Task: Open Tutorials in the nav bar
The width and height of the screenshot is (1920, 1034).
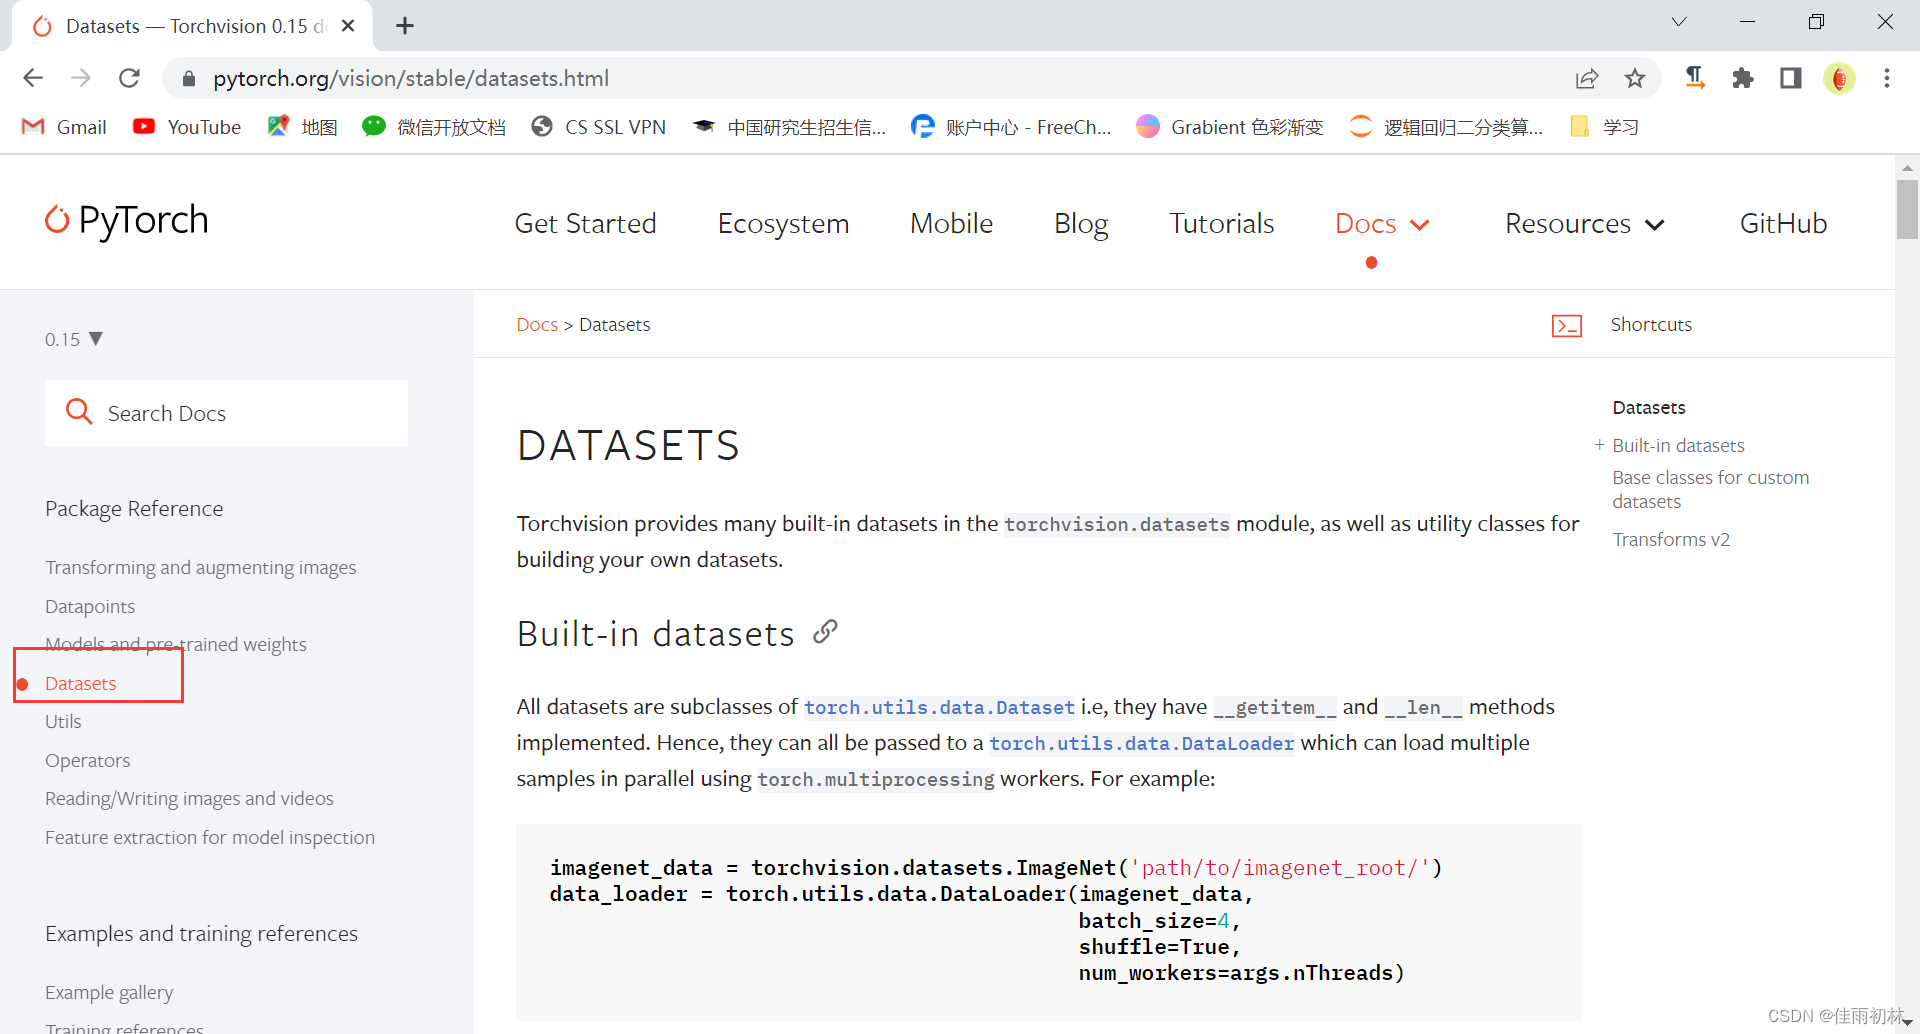Action: (x=1221, y=223)
